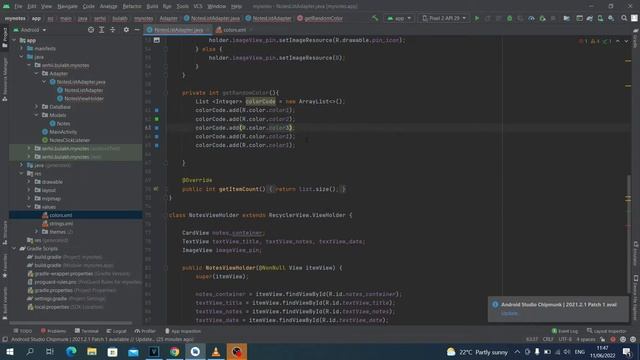Open the TODO tool window
Image resolution: width=640 pixels, height=360 pixels.
click(x=23, y=331)
